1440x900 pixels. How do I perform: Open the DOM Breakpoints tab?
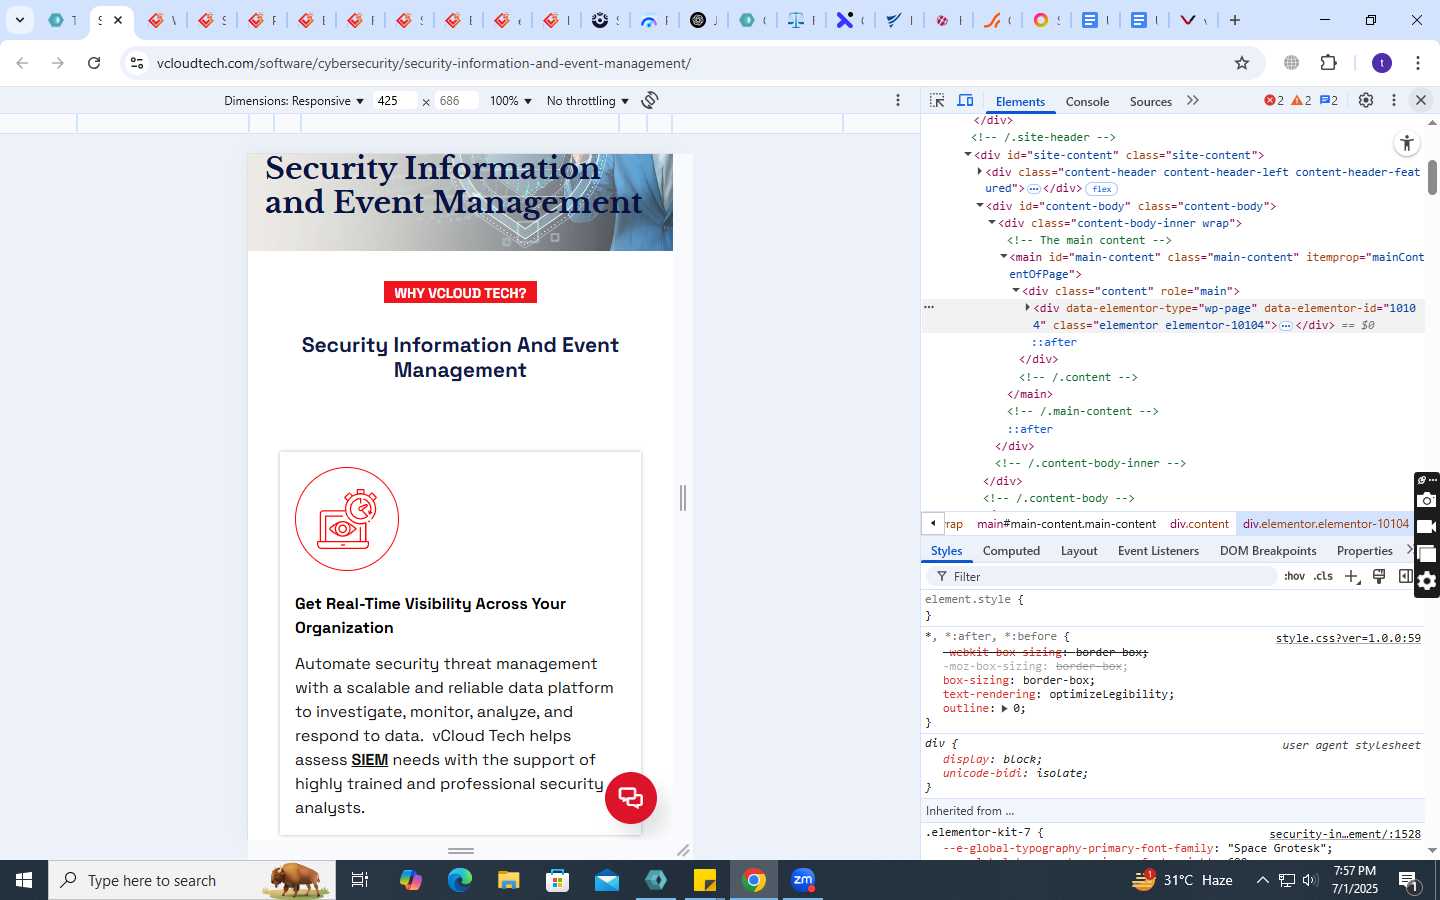coord(1268,551)
